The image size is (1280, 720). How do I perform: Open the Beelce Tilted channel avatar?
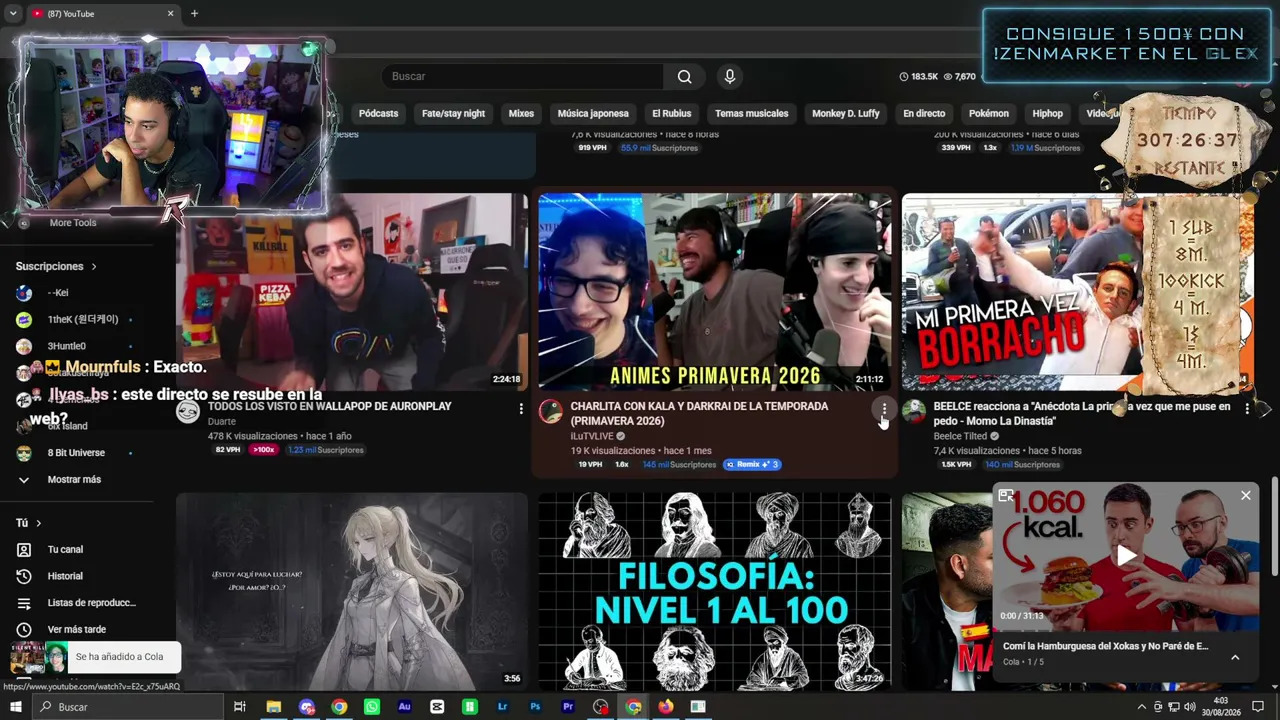914,412
